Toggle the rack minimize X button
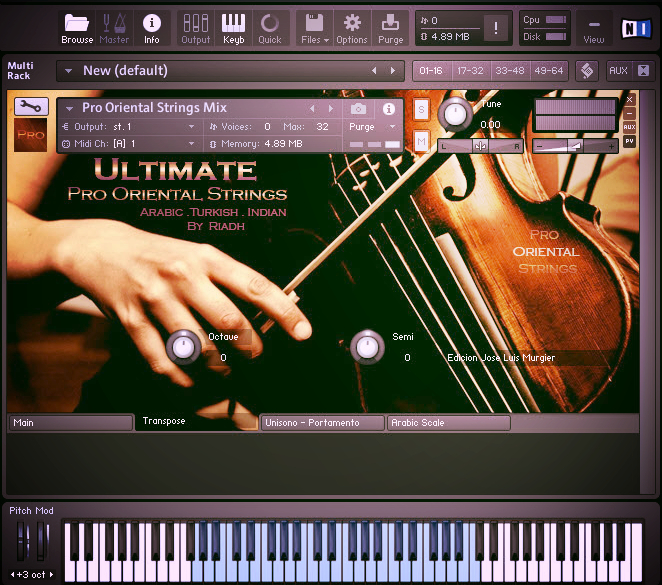Viewport: 662px width, 585px height. point(643,71)
